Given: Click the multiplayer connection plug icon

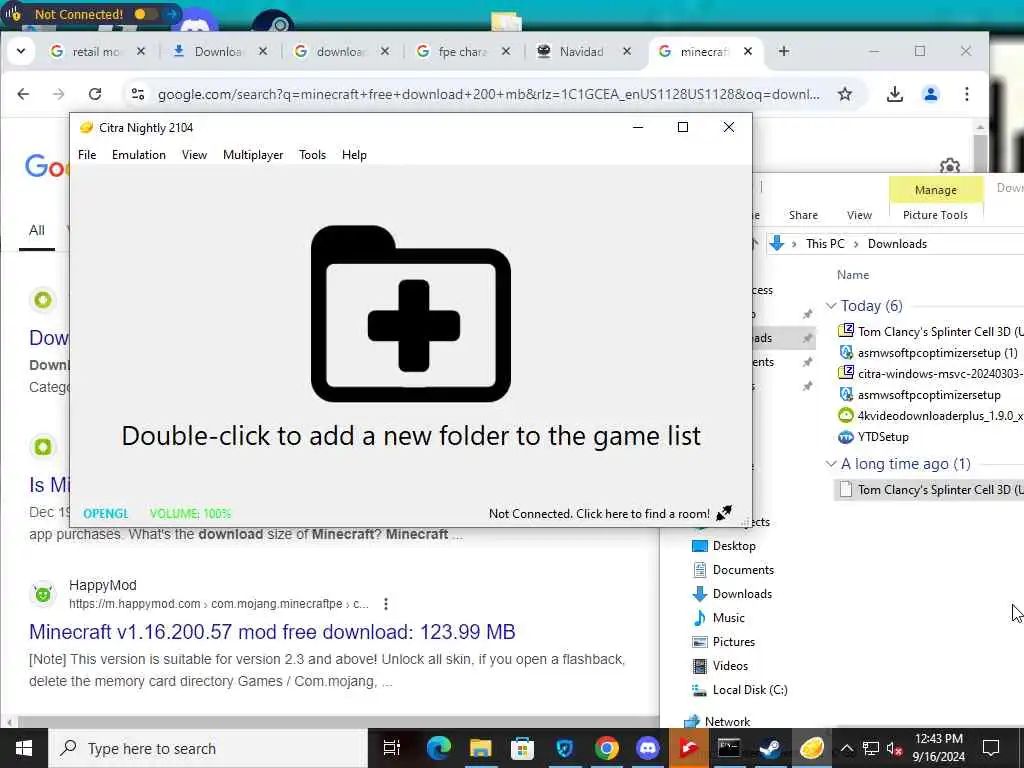Looking at the screenshot, I should point(724,513).
